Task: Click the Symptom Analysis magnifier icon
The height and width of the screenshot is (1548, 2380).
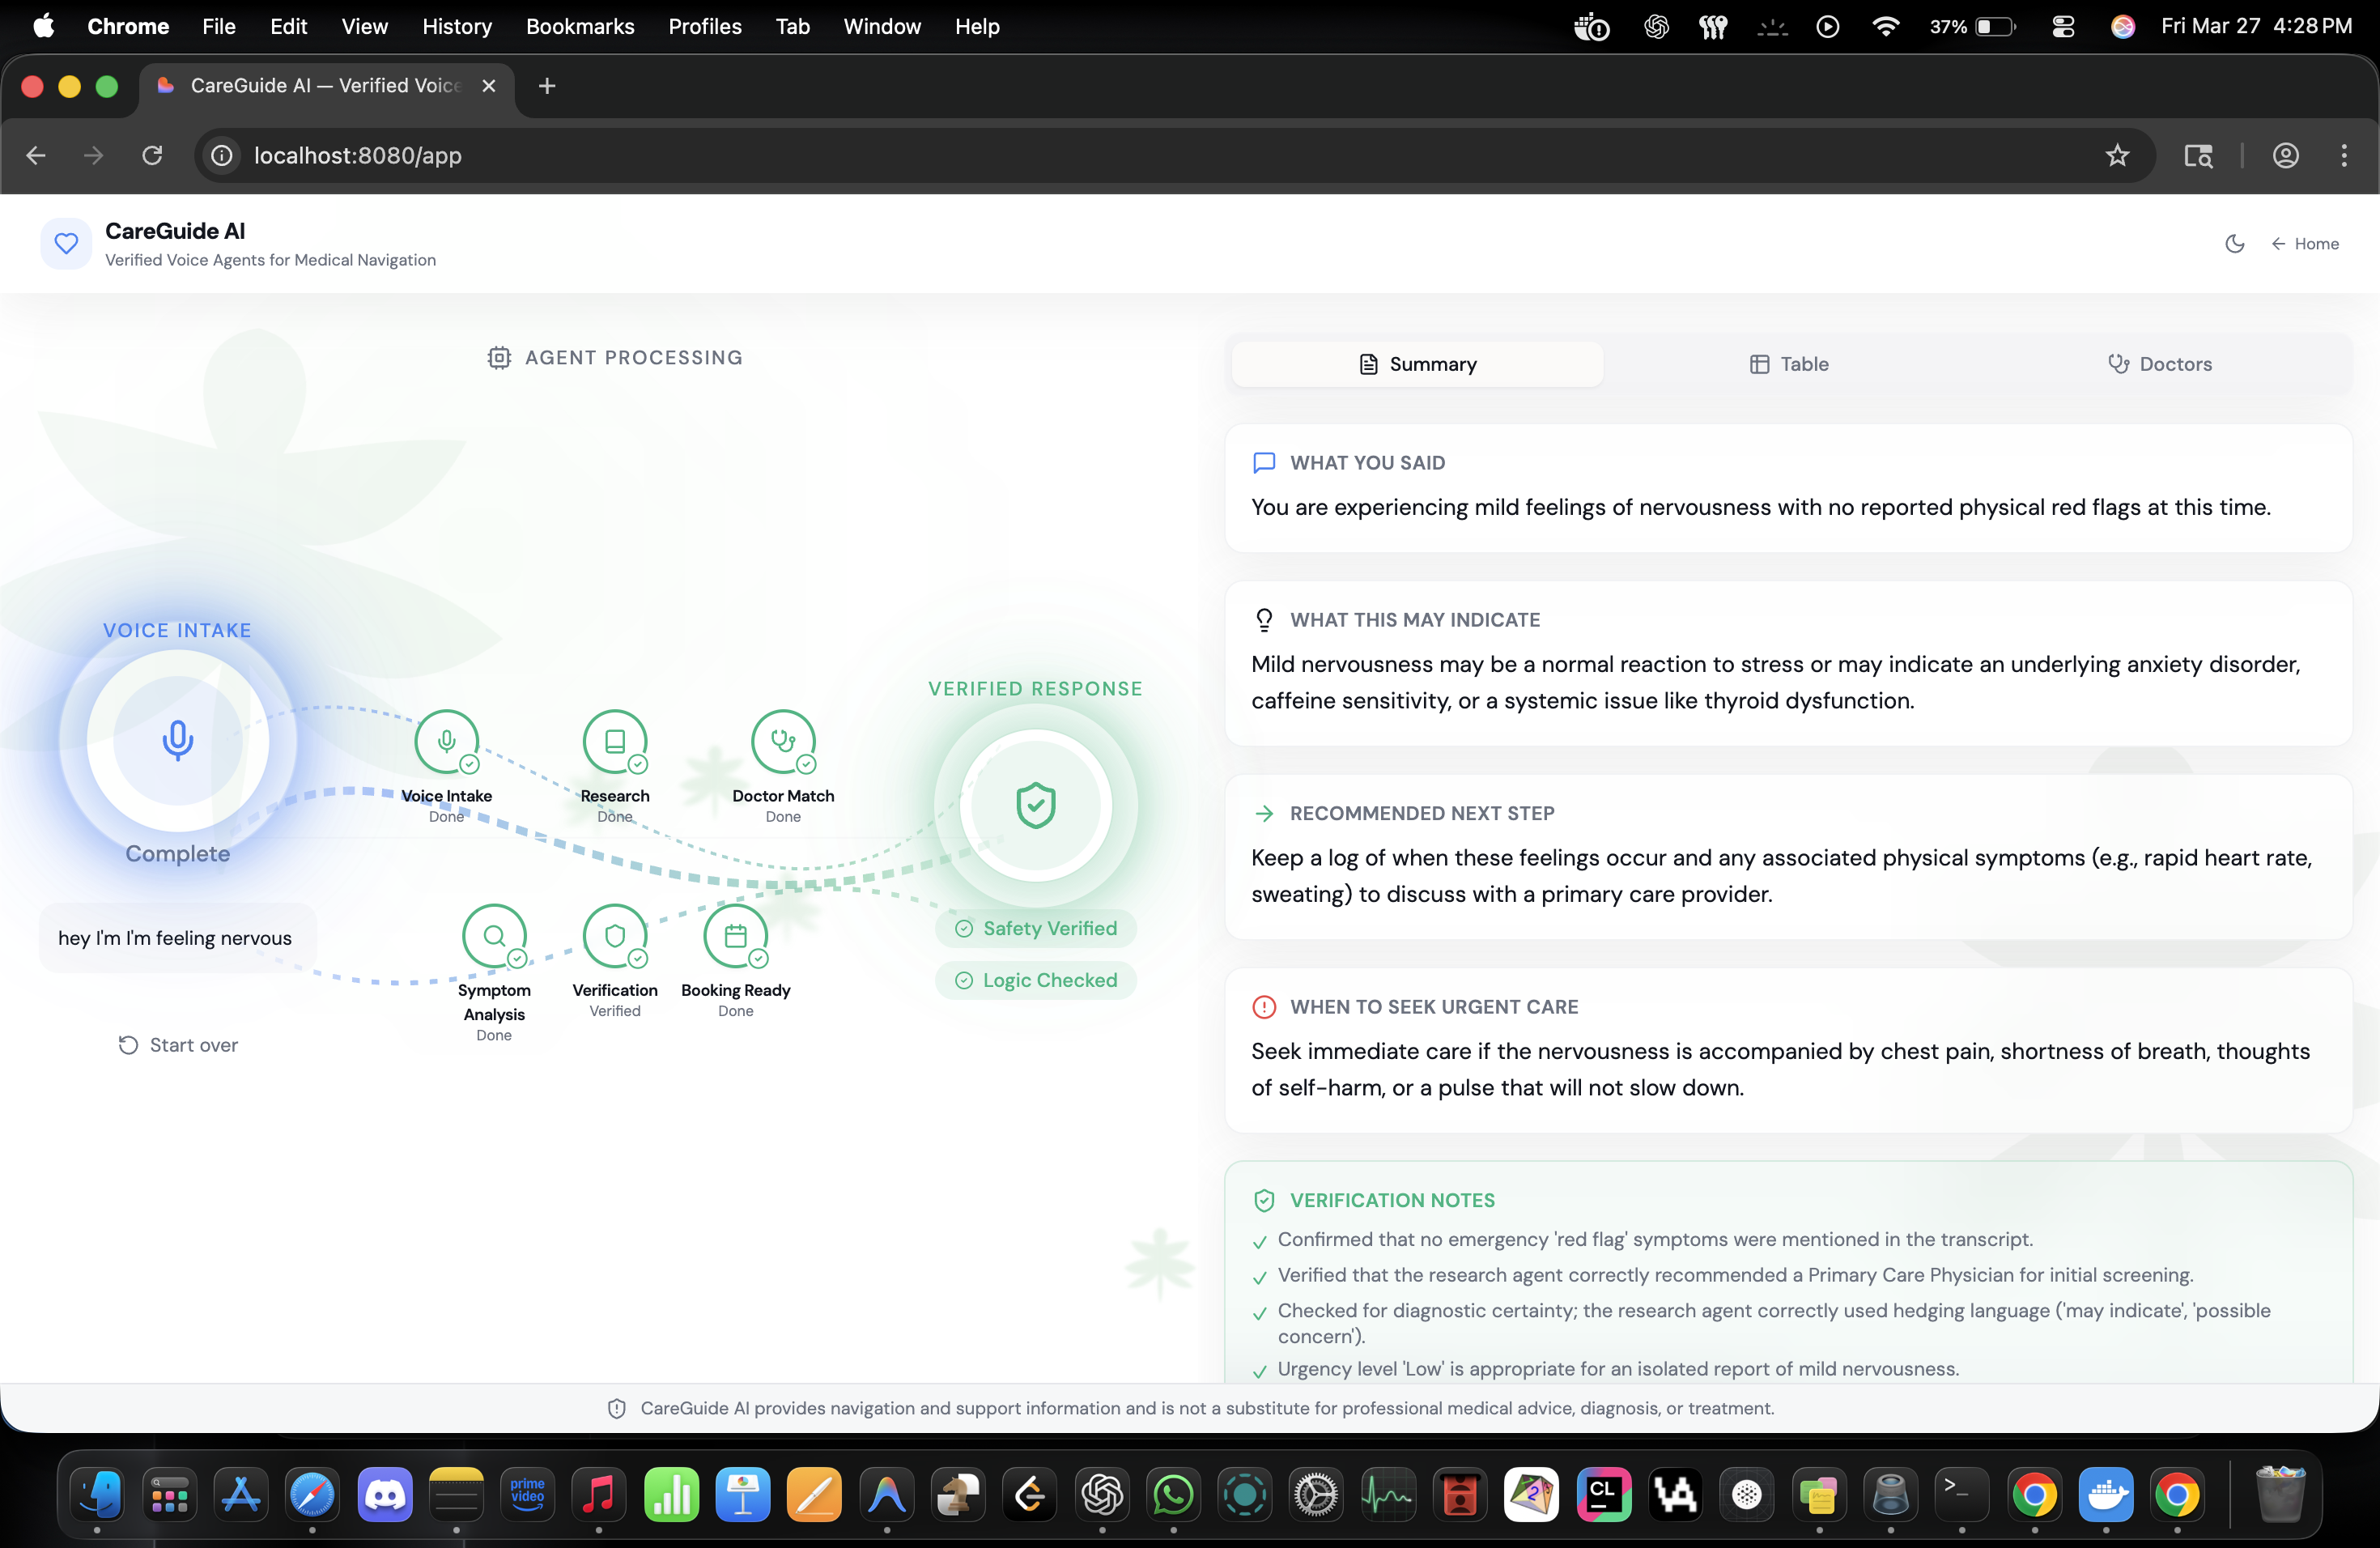Action: [x=494, y=935]
